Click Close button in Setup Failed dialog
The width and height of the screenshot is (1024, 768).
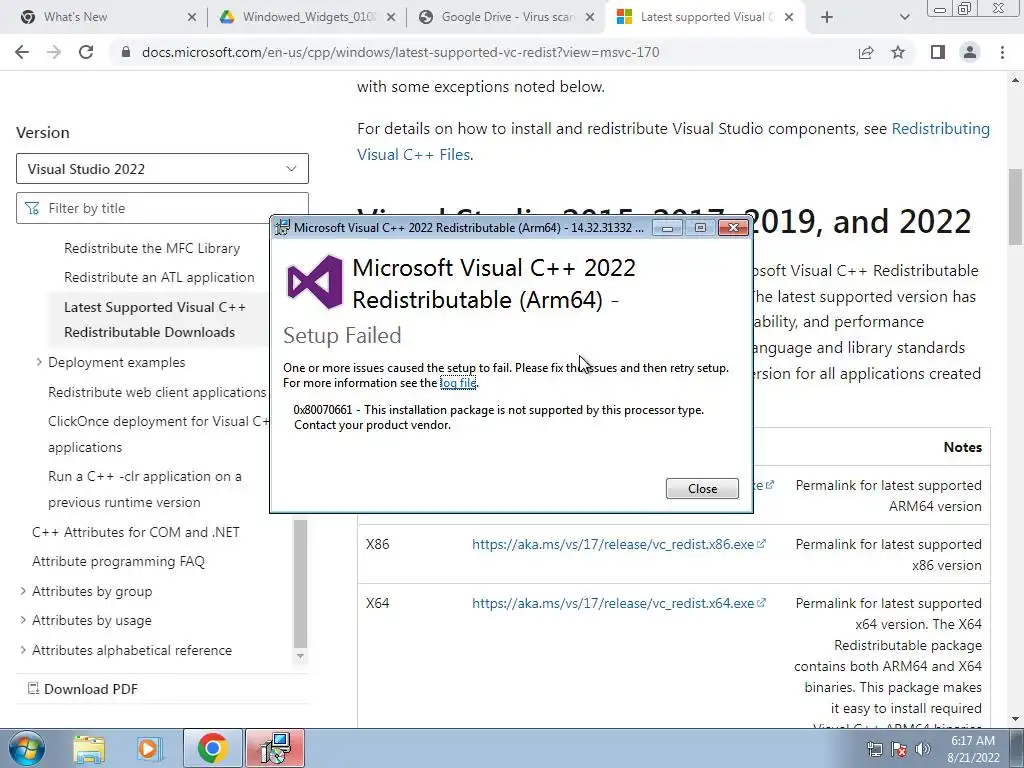(702, 488)
